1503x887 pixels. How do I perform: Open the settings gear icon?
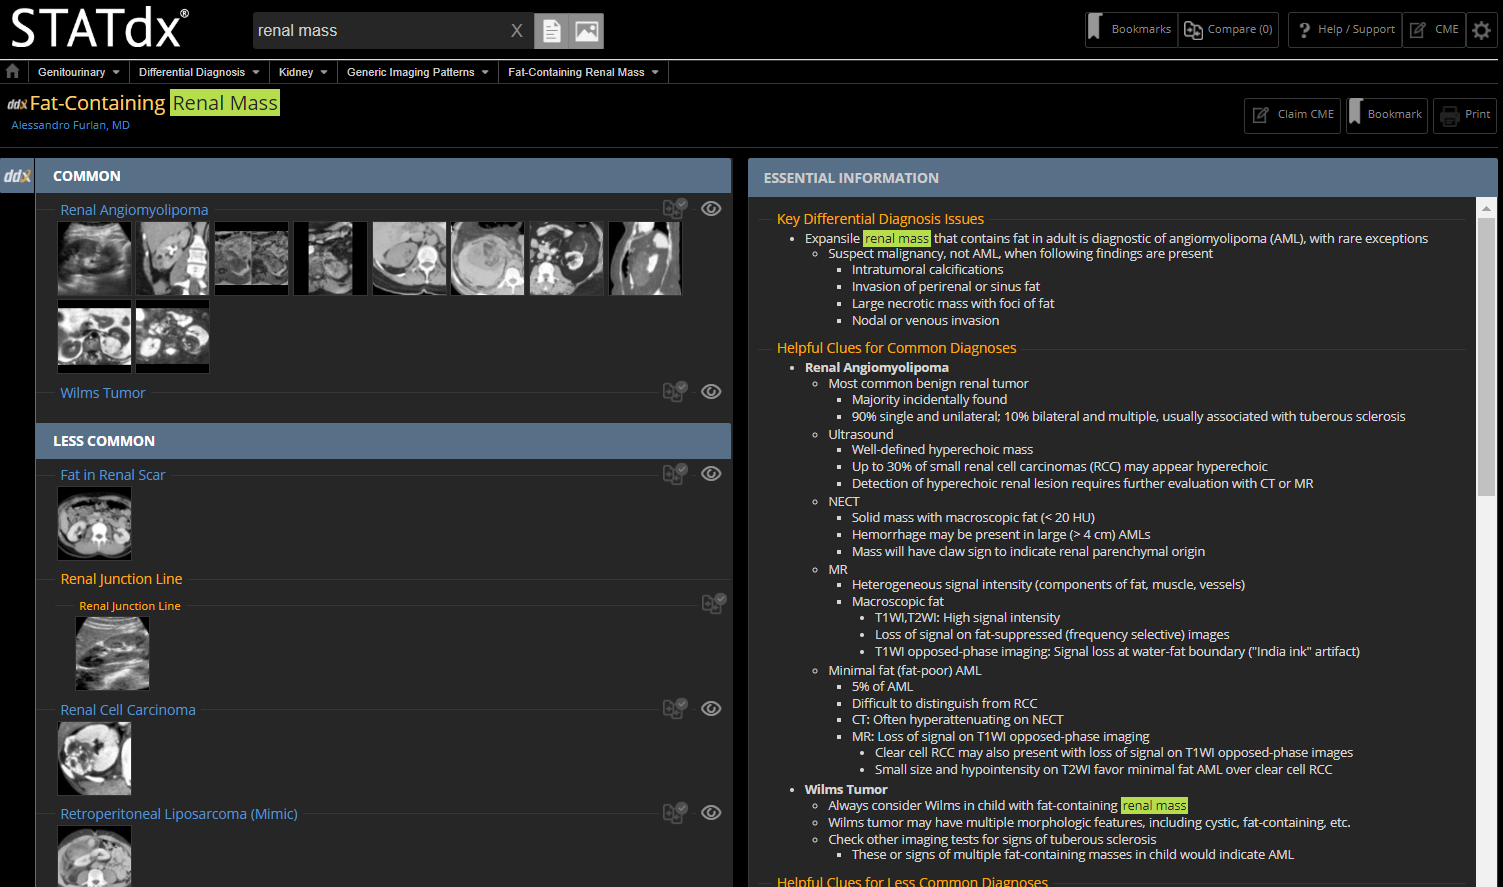[x=1481, y=30]
